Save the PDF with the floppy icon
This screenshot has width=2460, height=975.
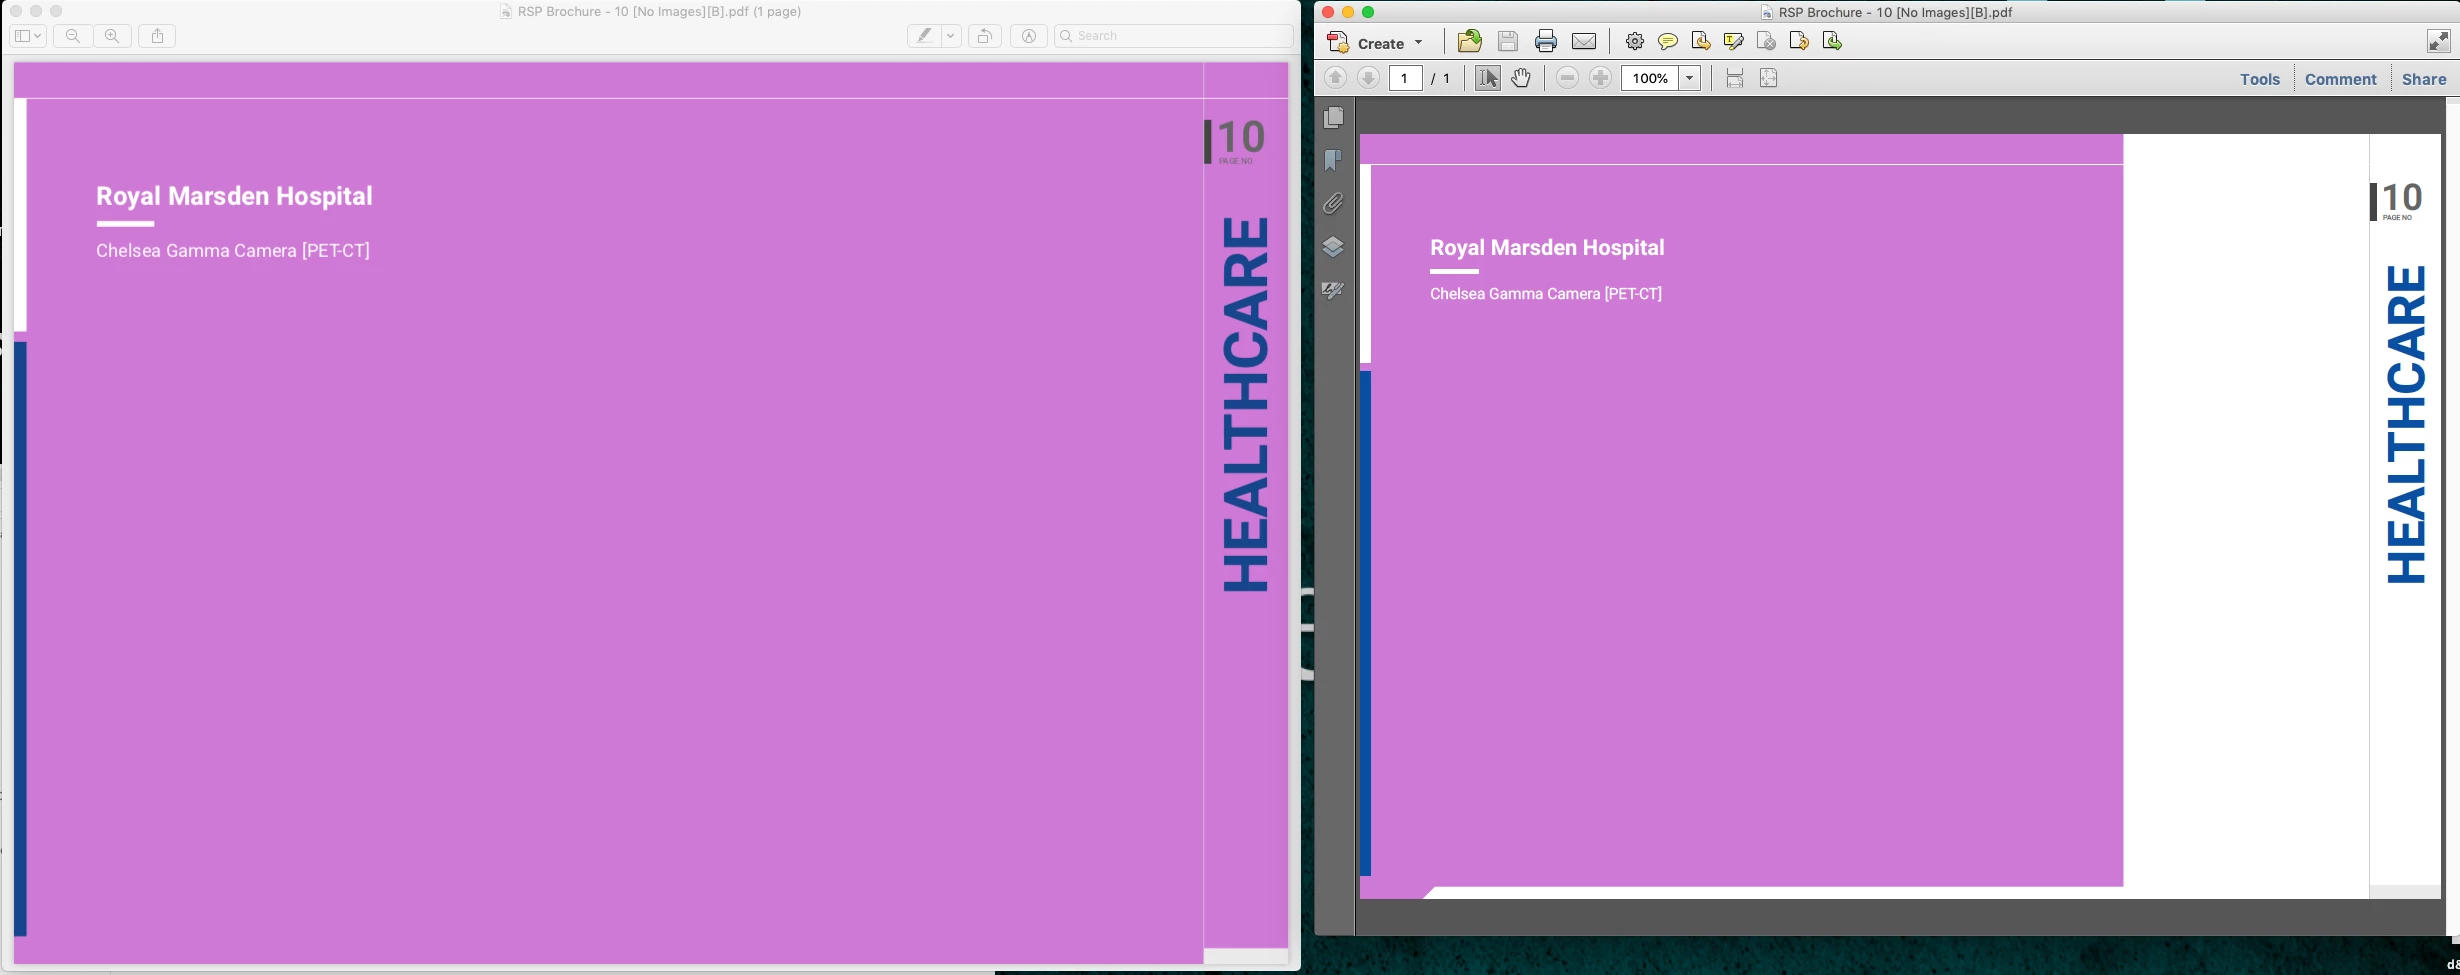pos(1508,41)
